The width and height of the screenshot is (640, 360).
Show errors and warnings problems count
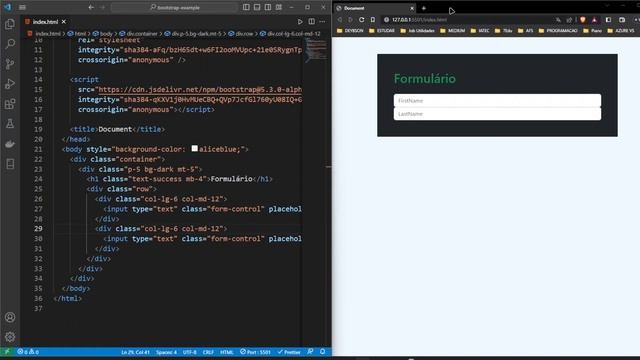pyautogui.click(x=28, y=352)
